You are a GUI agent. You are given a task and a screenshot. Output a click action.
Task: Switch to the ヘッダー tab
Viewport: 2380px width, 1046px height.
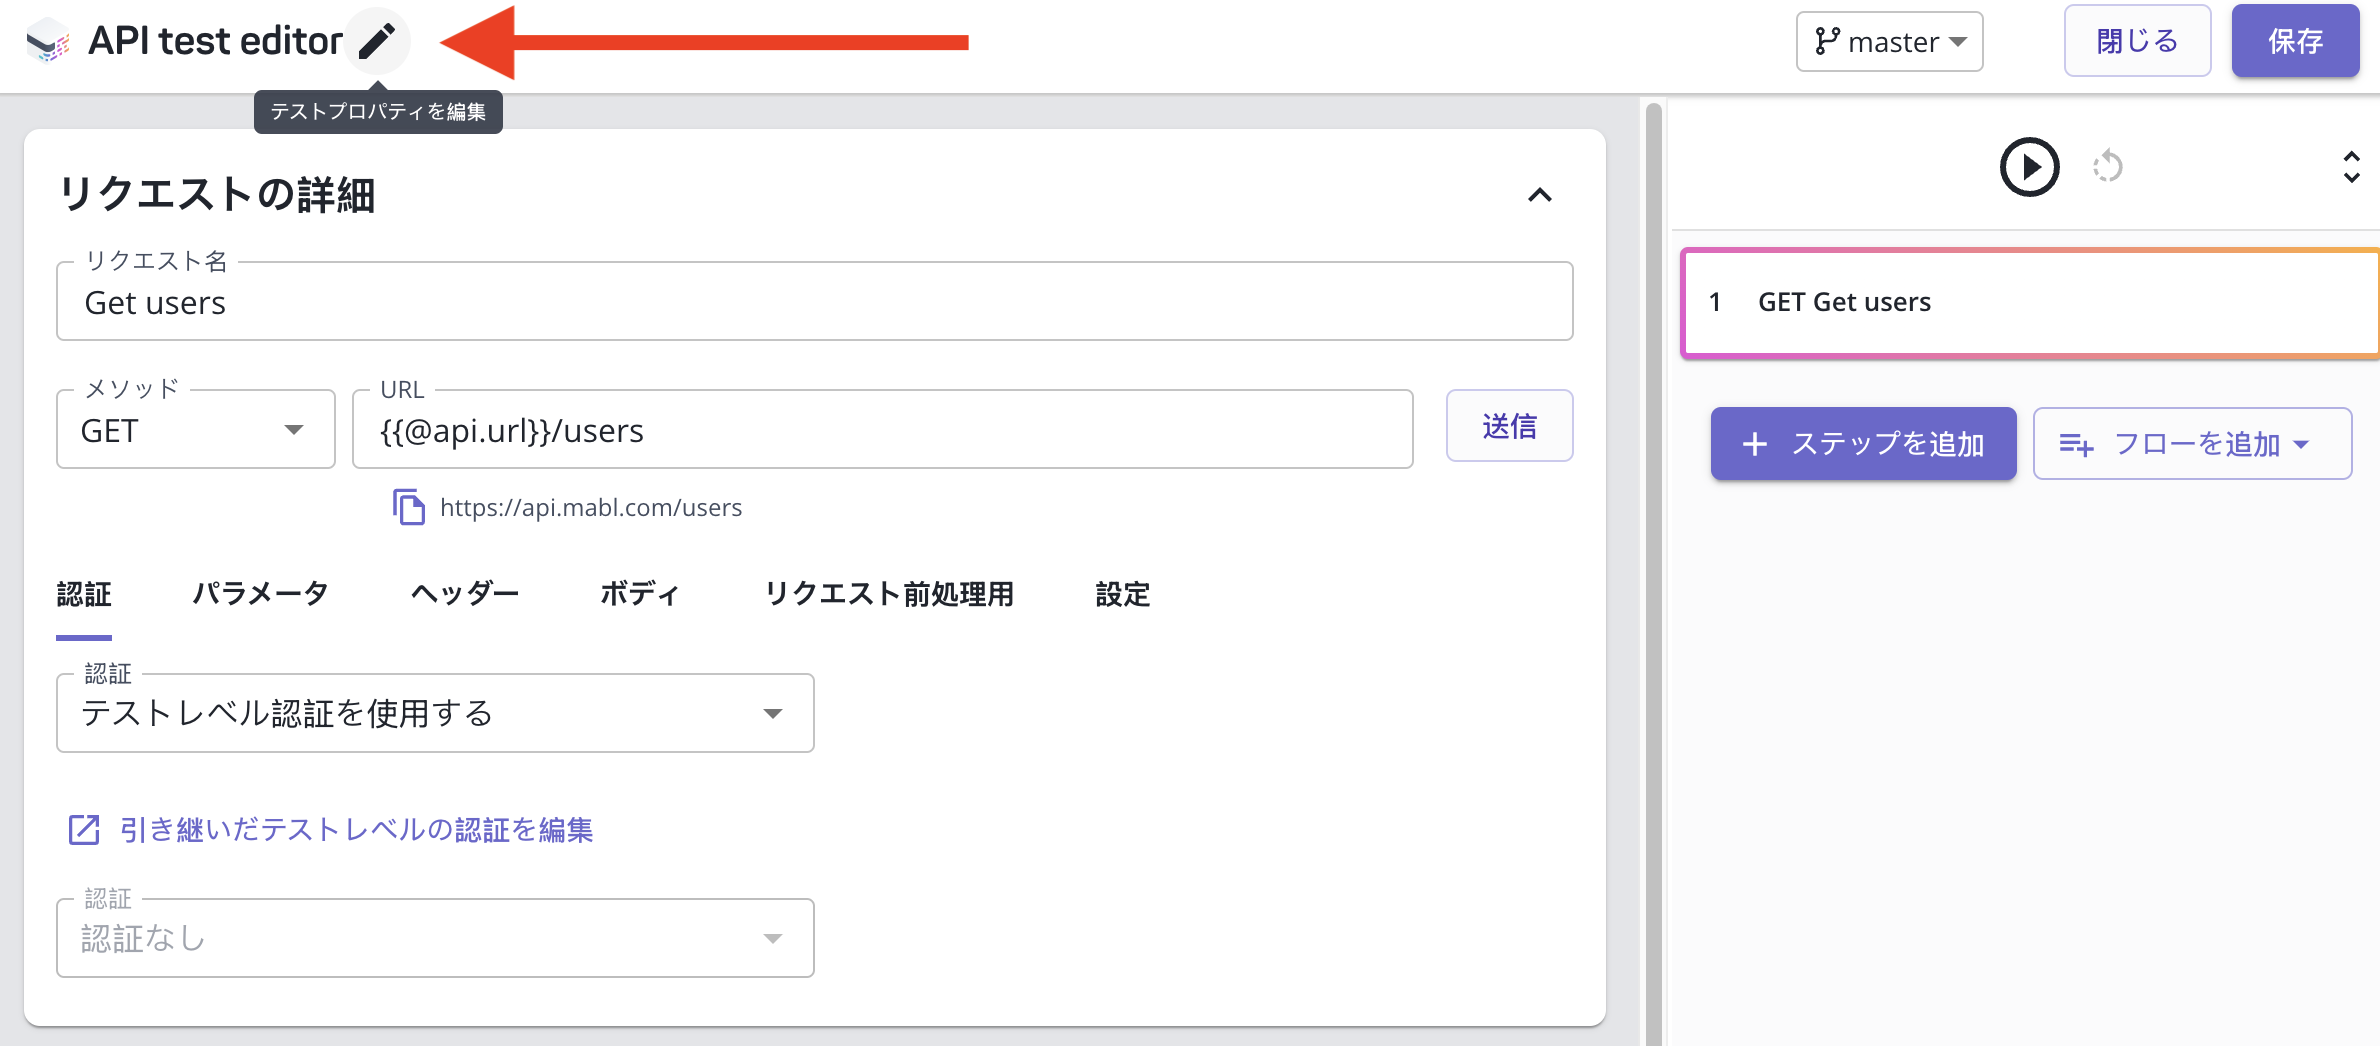[x=465, y=594]
